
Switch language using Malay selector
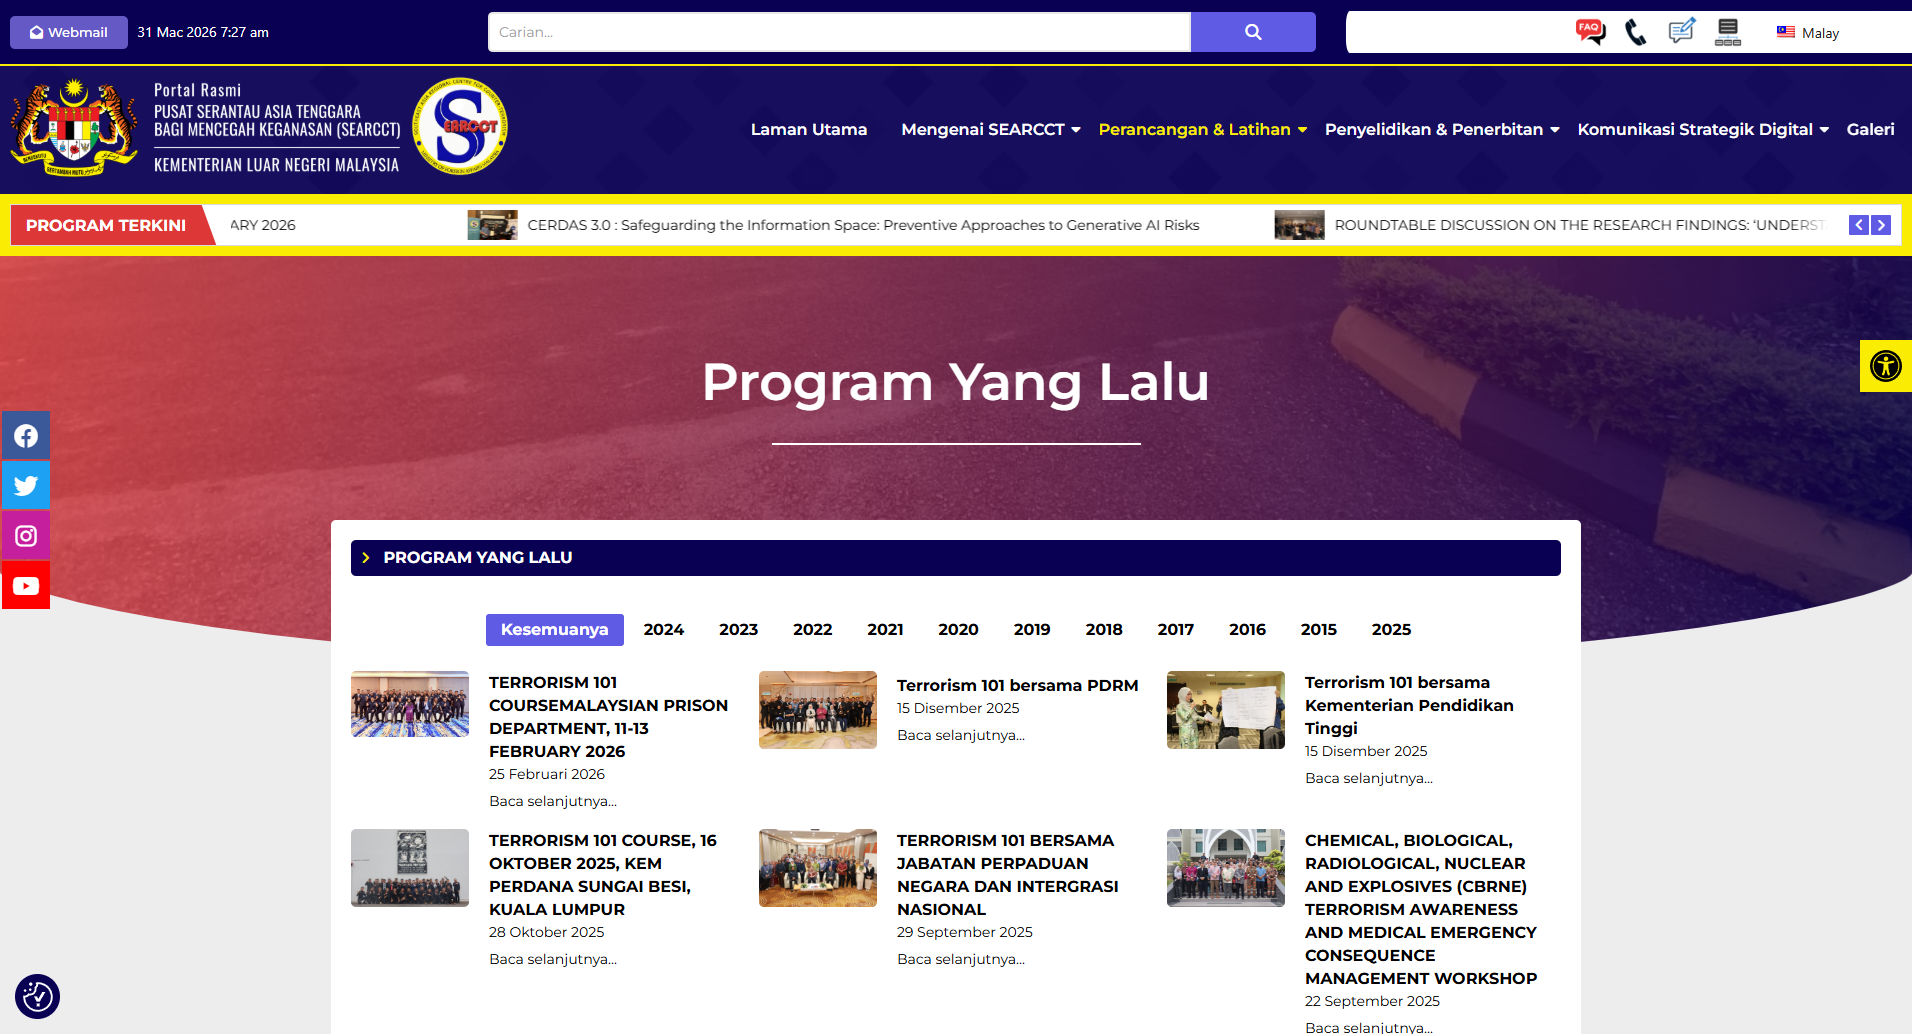point(1808,33)
